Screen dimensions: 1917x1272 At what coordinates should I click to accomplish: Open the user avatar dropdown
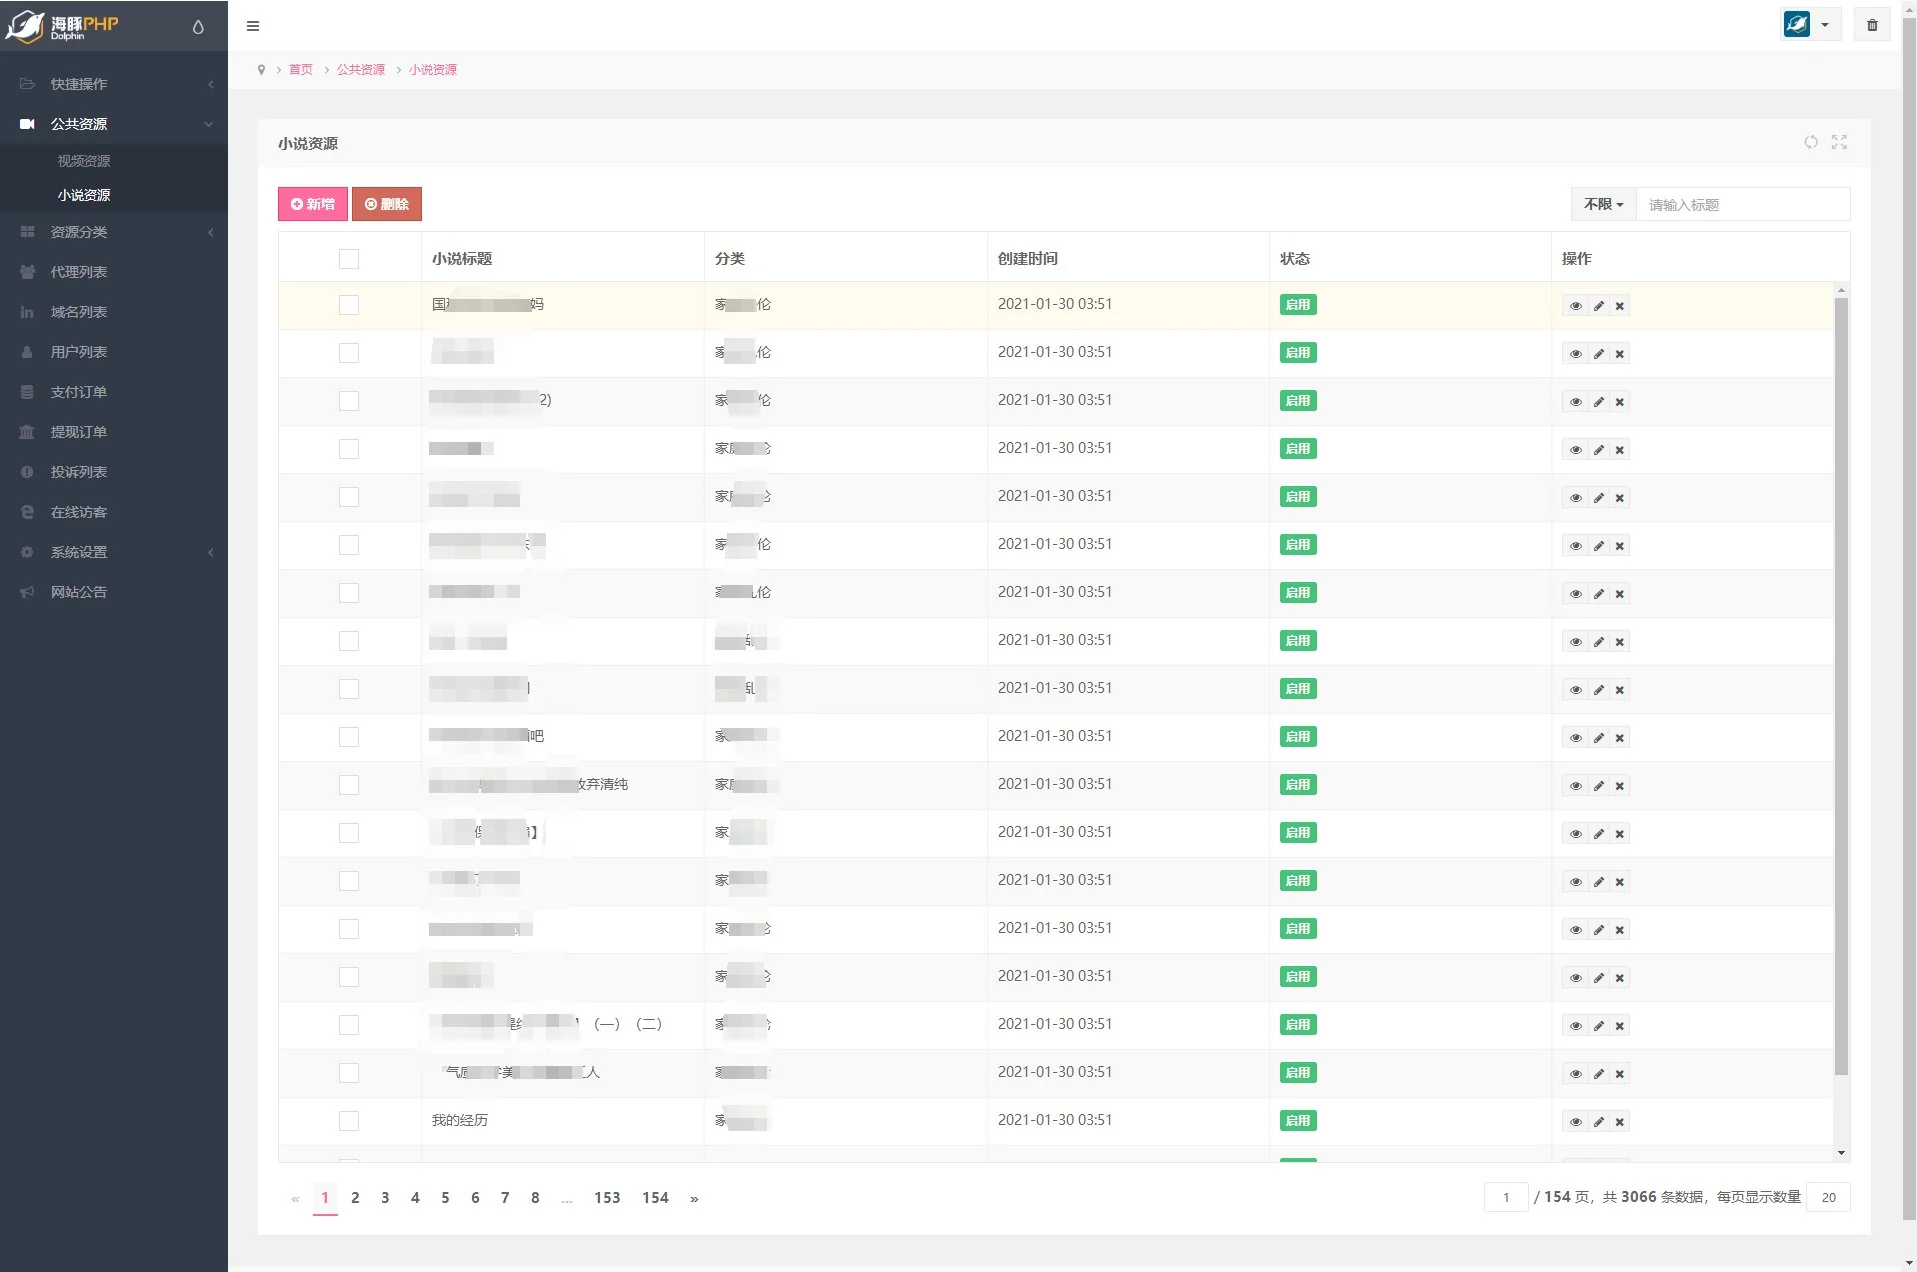point(1808,25)
